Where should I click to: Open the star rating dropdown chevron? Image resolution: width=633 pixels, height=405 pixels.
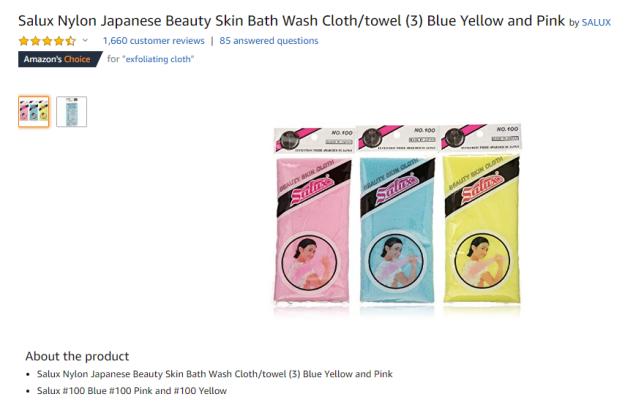(x=85, y=40)
